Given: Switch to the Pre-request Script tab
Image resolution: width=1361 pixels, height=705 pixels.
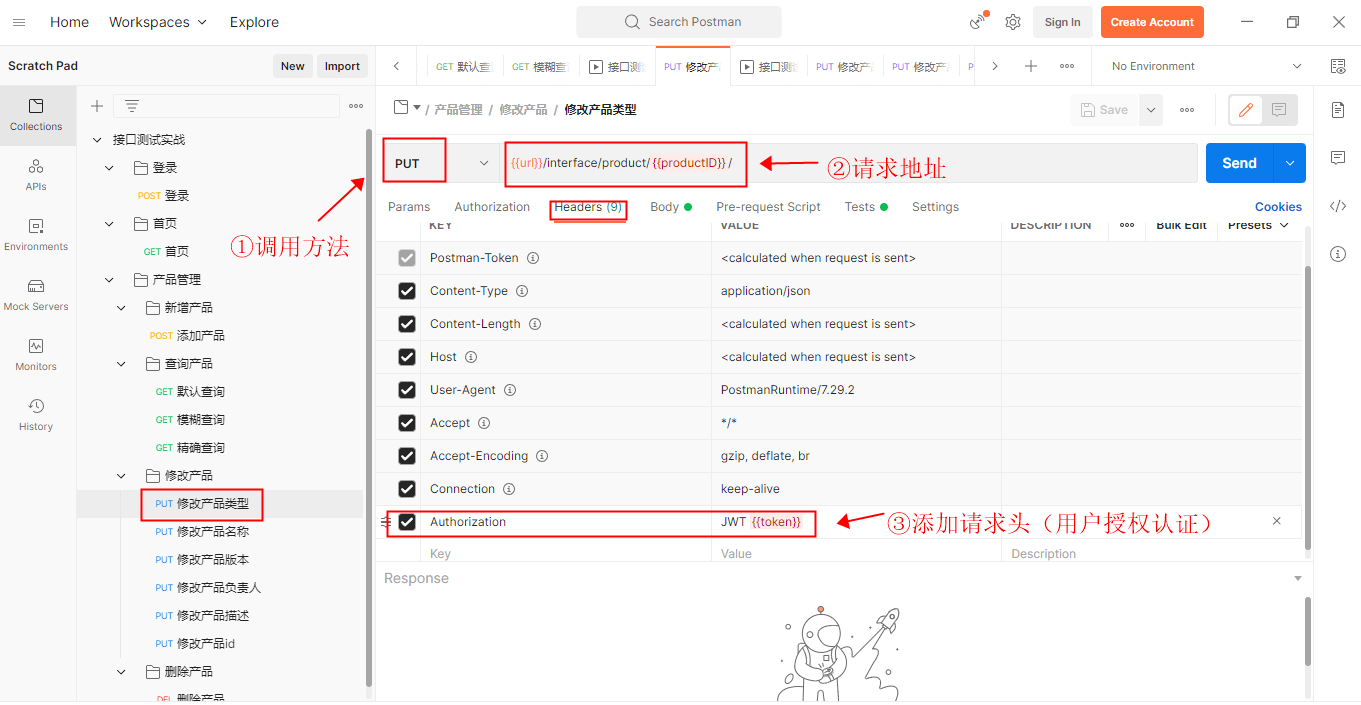Looking at the screenshot, I should 768,207.
